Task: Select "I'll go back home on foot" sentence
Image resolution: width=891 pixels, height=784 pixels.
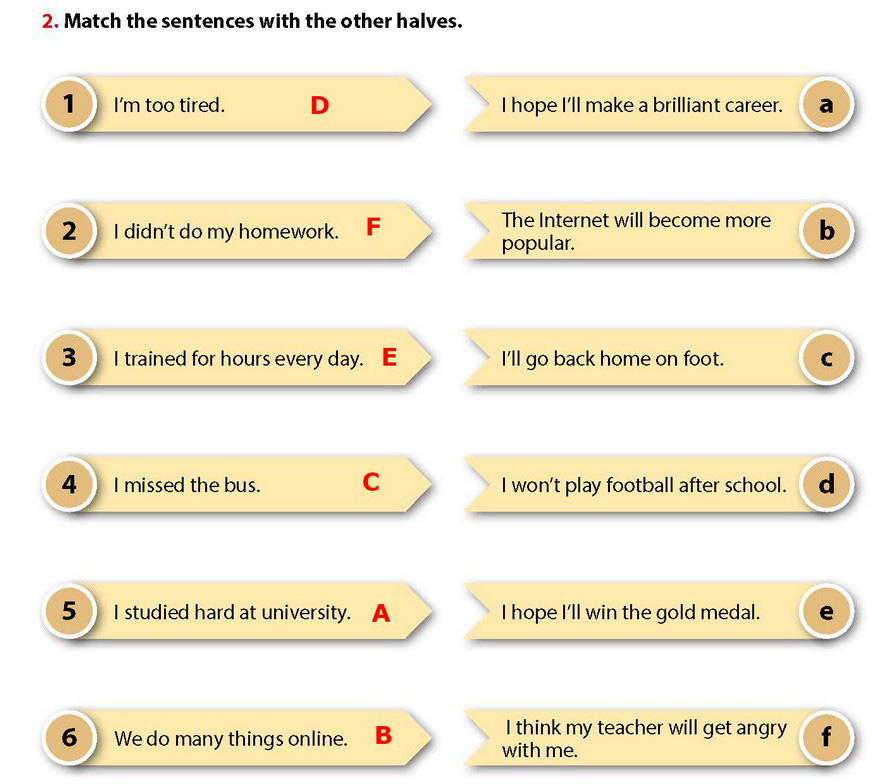Action: (x=612, y=358)
